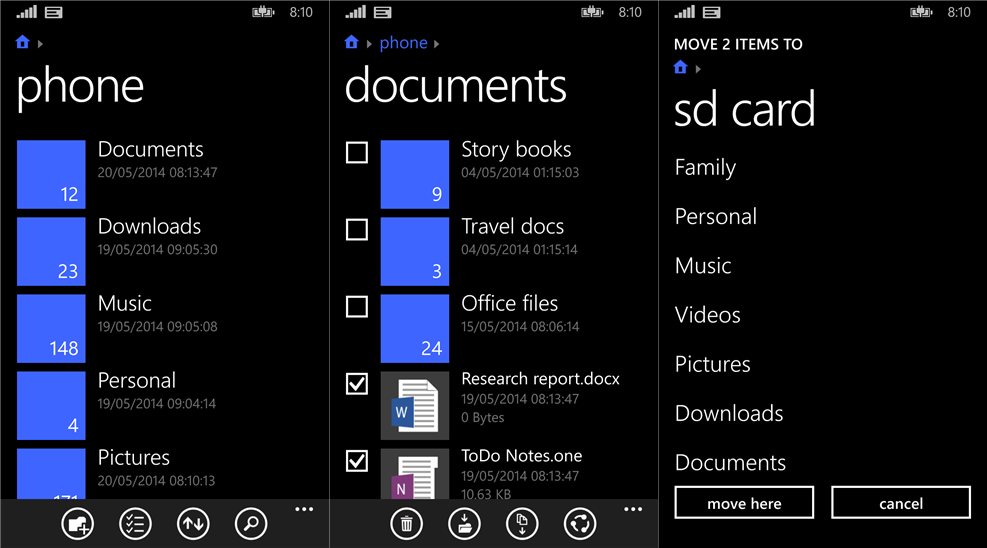The height and width of the screenshot is (548, 987).
Task: Tap date '19/05/2014 09:05:08' under Music
Action: point(157,327)
